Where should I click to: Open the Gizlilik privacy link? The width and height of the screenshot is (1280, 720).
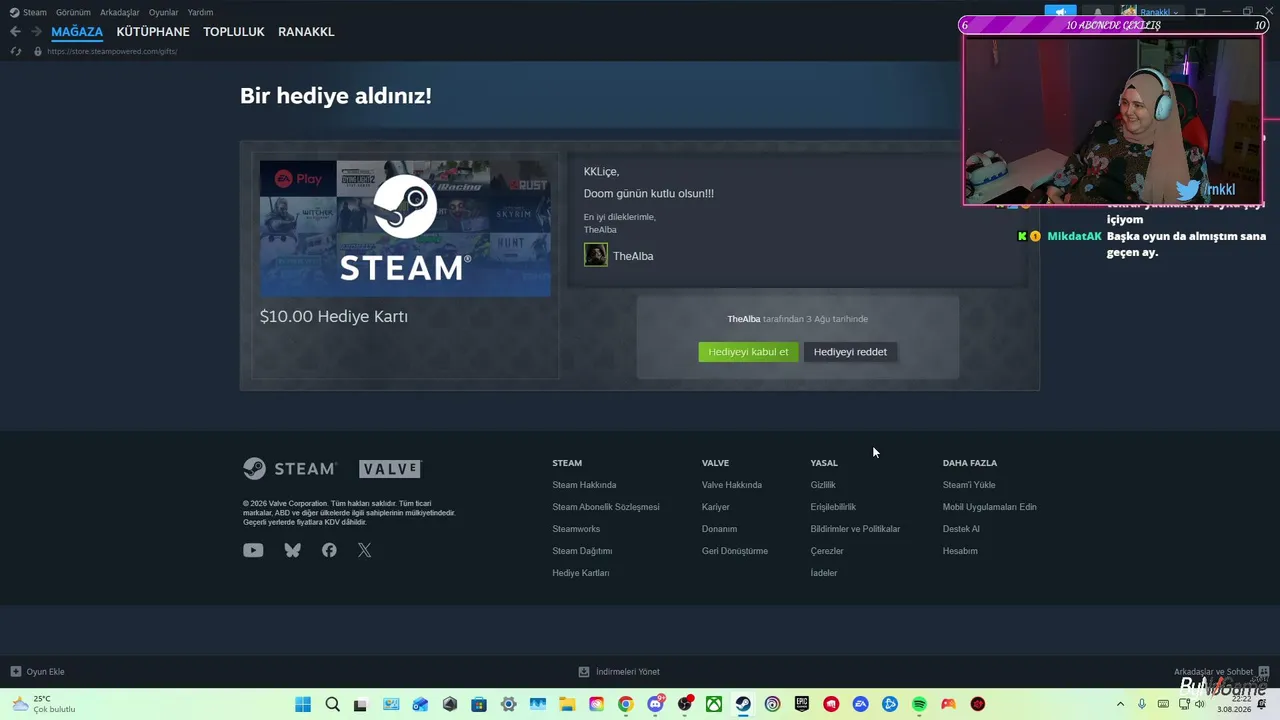click(823, 485)
